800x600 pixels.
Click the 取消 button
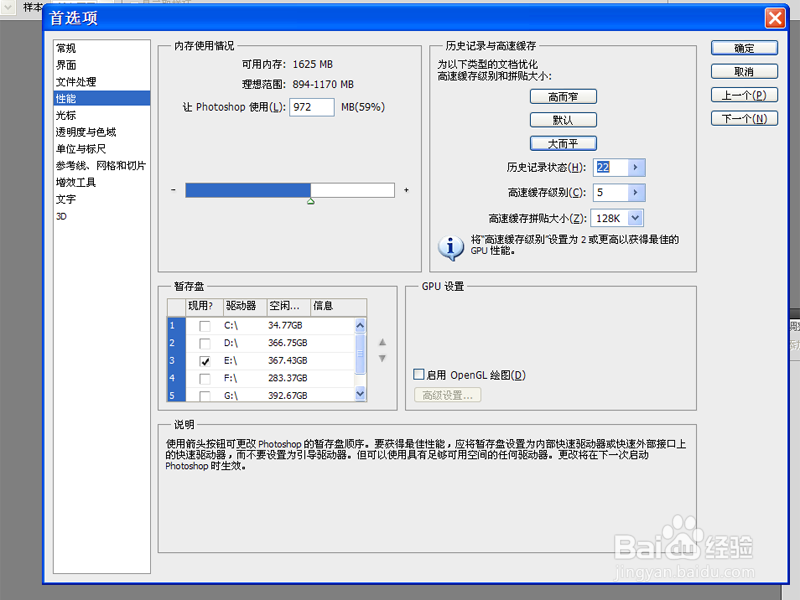[x=744, y=71]
